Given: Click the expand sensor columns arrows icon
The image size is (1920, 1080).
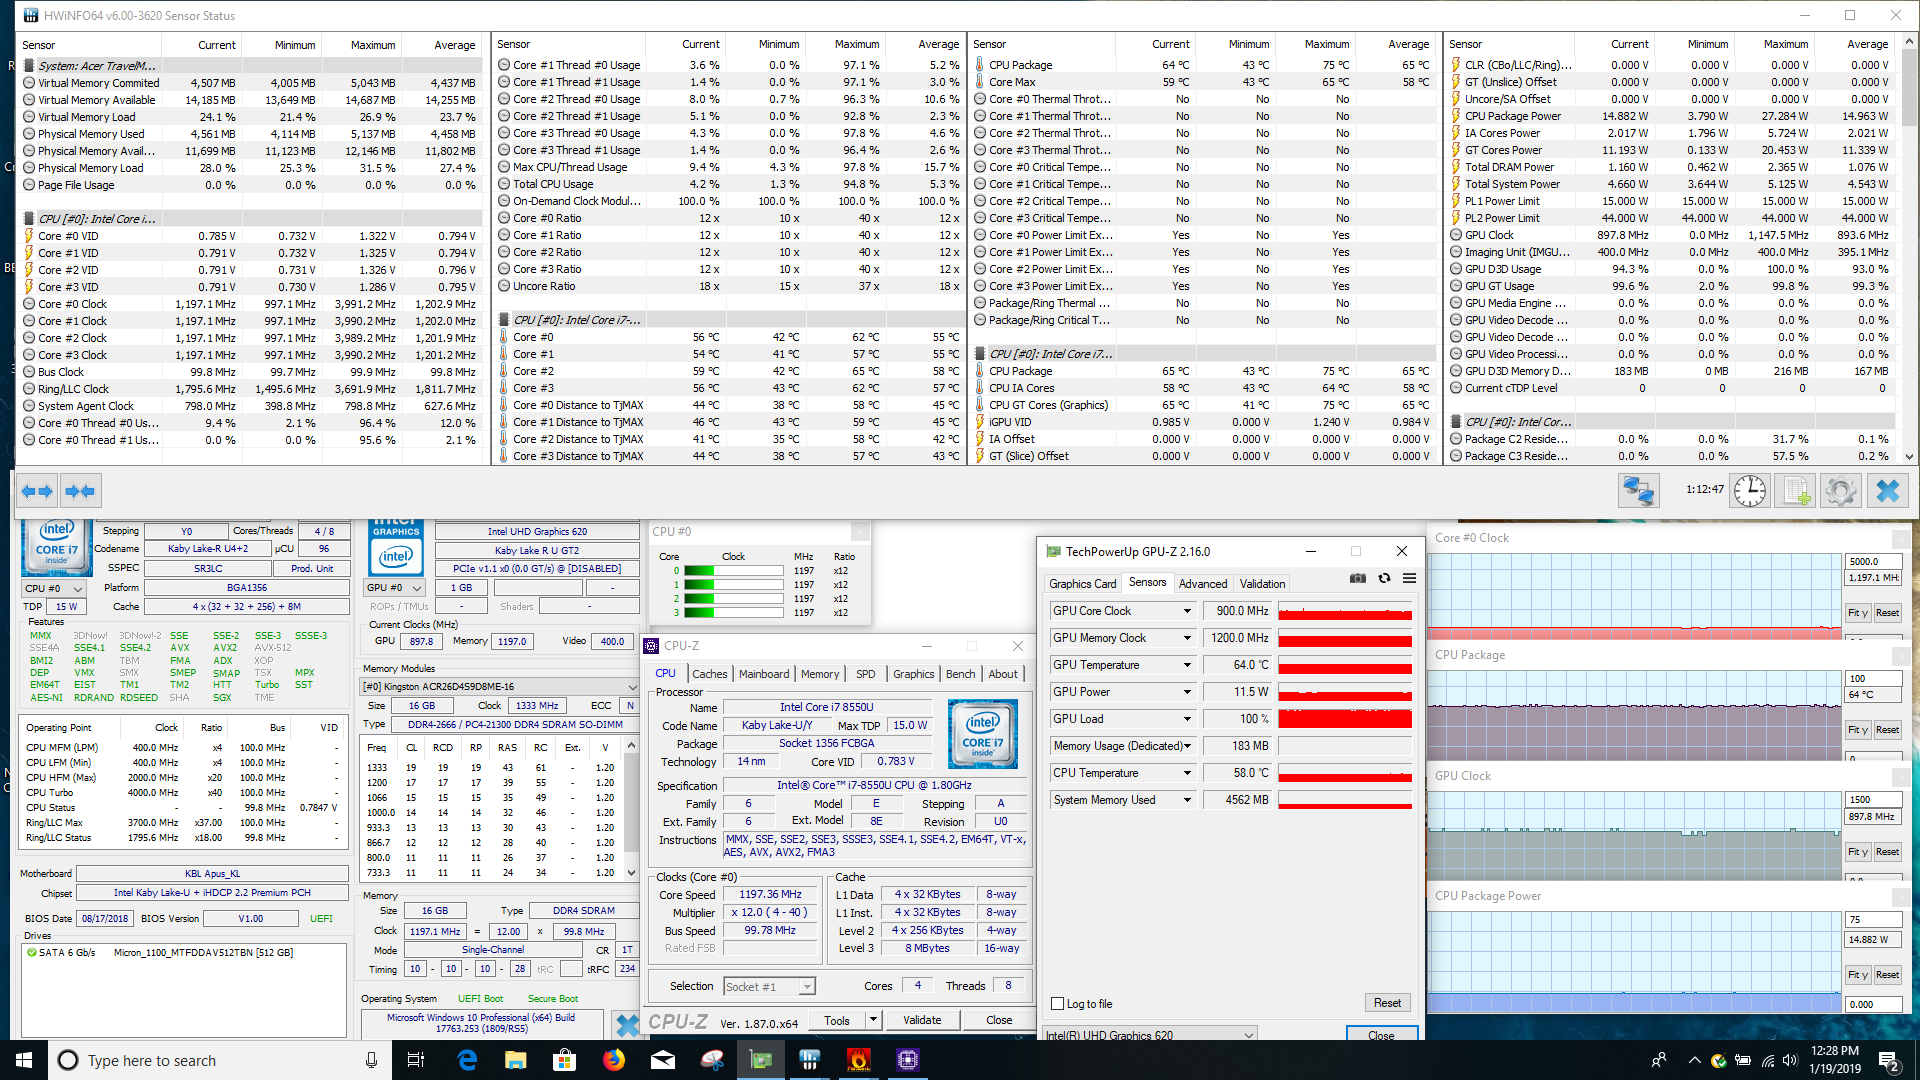Looking at the screenshot, I should 37,491.
